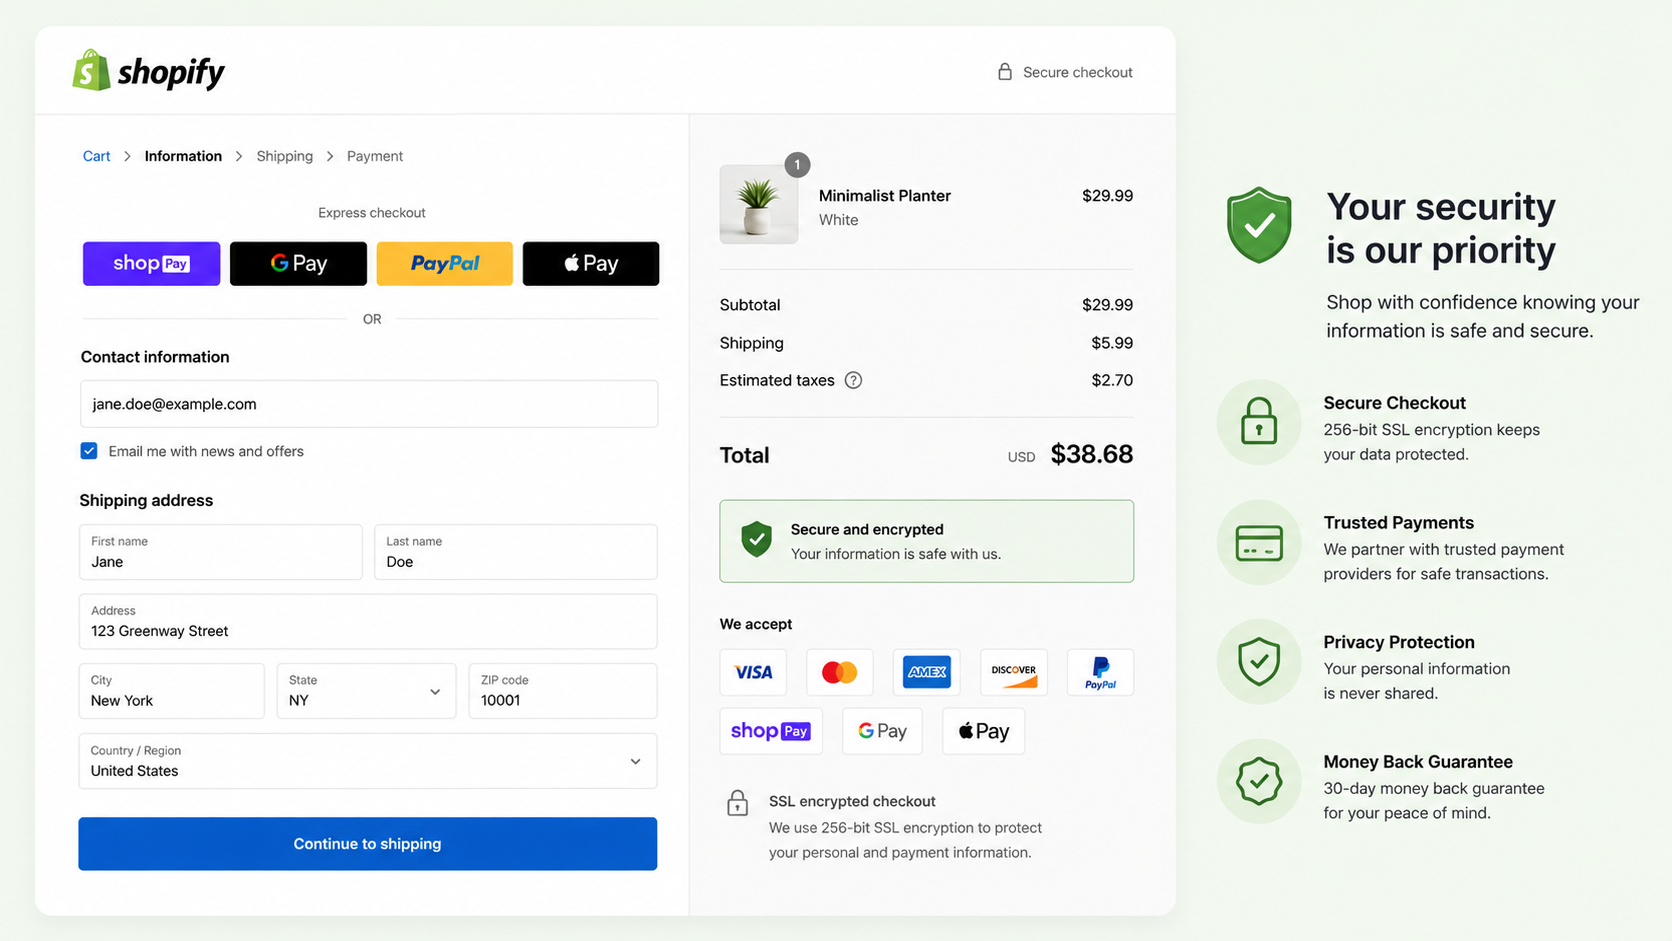
Task: Uncheck Email me with news and offers
Action: click(x=89, y=451)
